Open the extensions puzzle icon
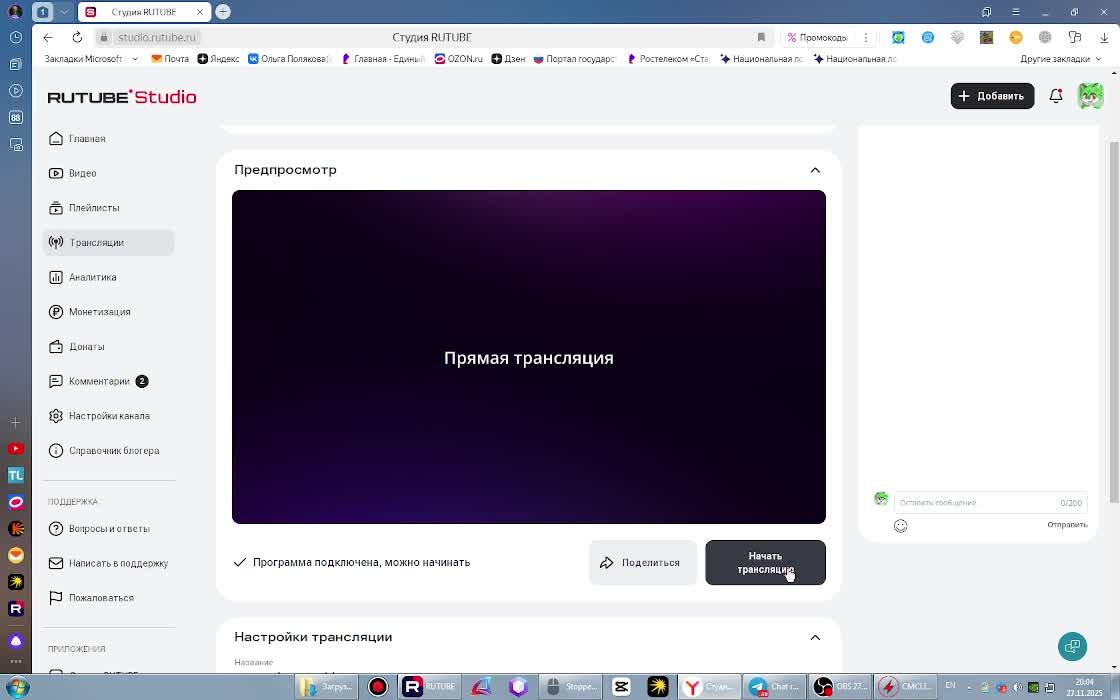1120x700 pixels. [x=1074, y=37]
